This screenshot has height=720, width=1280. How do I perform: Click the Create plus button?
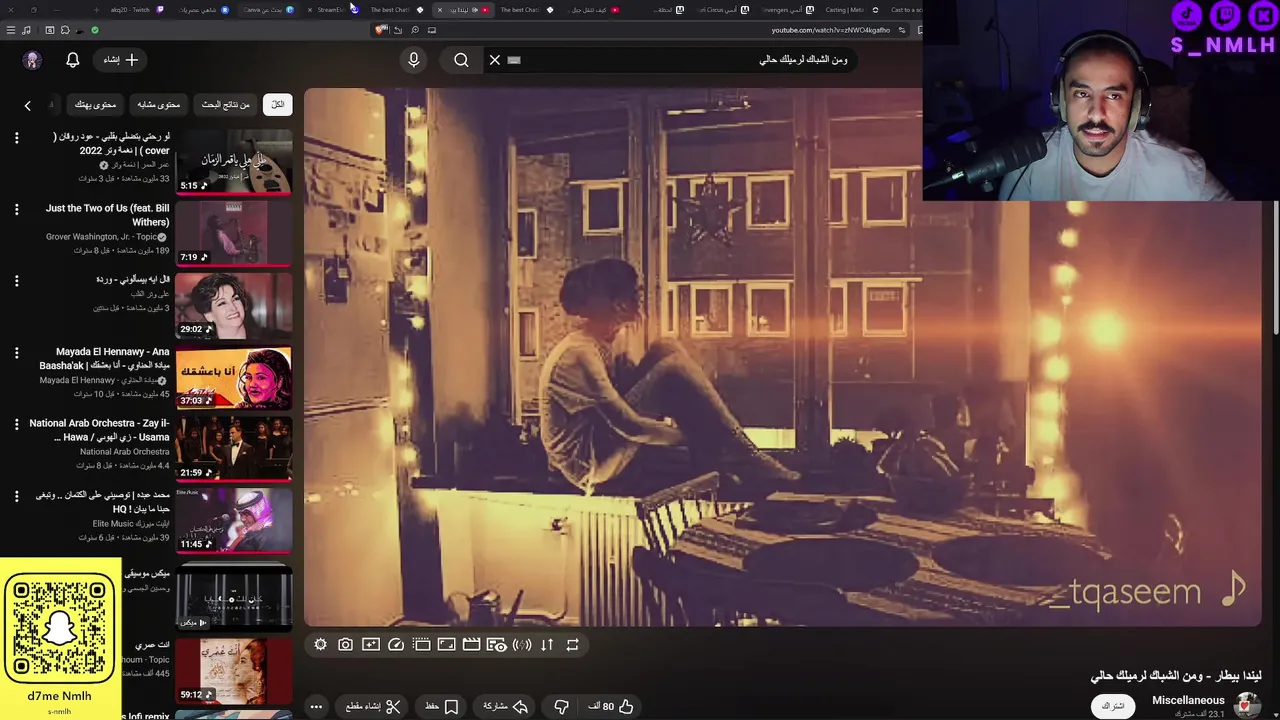pos(121,60)
